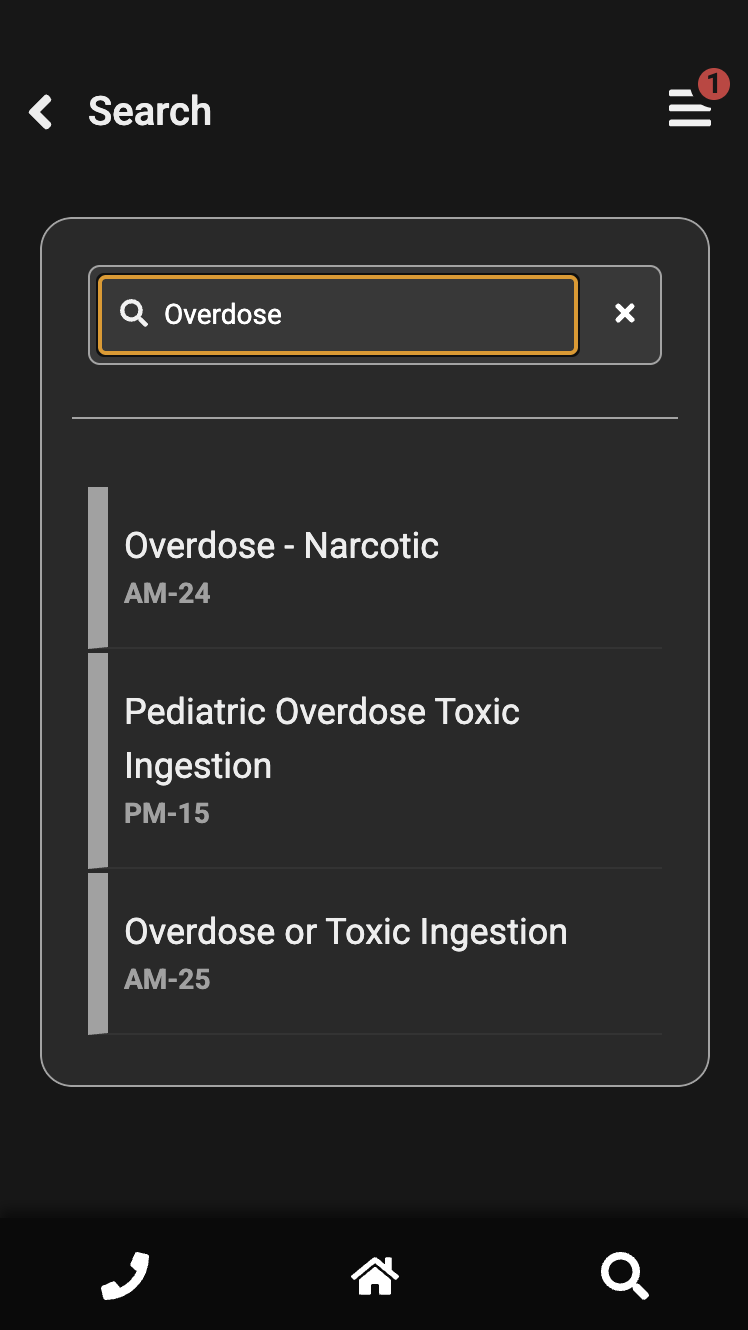Click the PM-15 protocol code label
This screenshot has width=748, height=1330.
[167, 814]
